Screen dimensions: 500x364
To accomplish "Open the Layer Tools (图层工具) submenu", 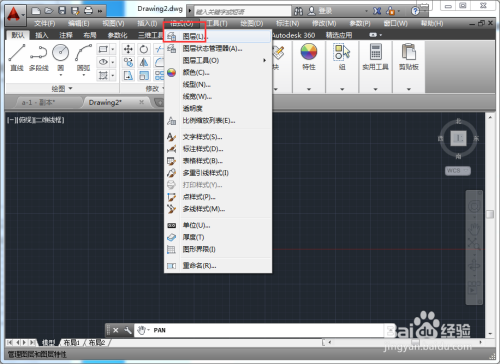I will click(x=218, y=60).
